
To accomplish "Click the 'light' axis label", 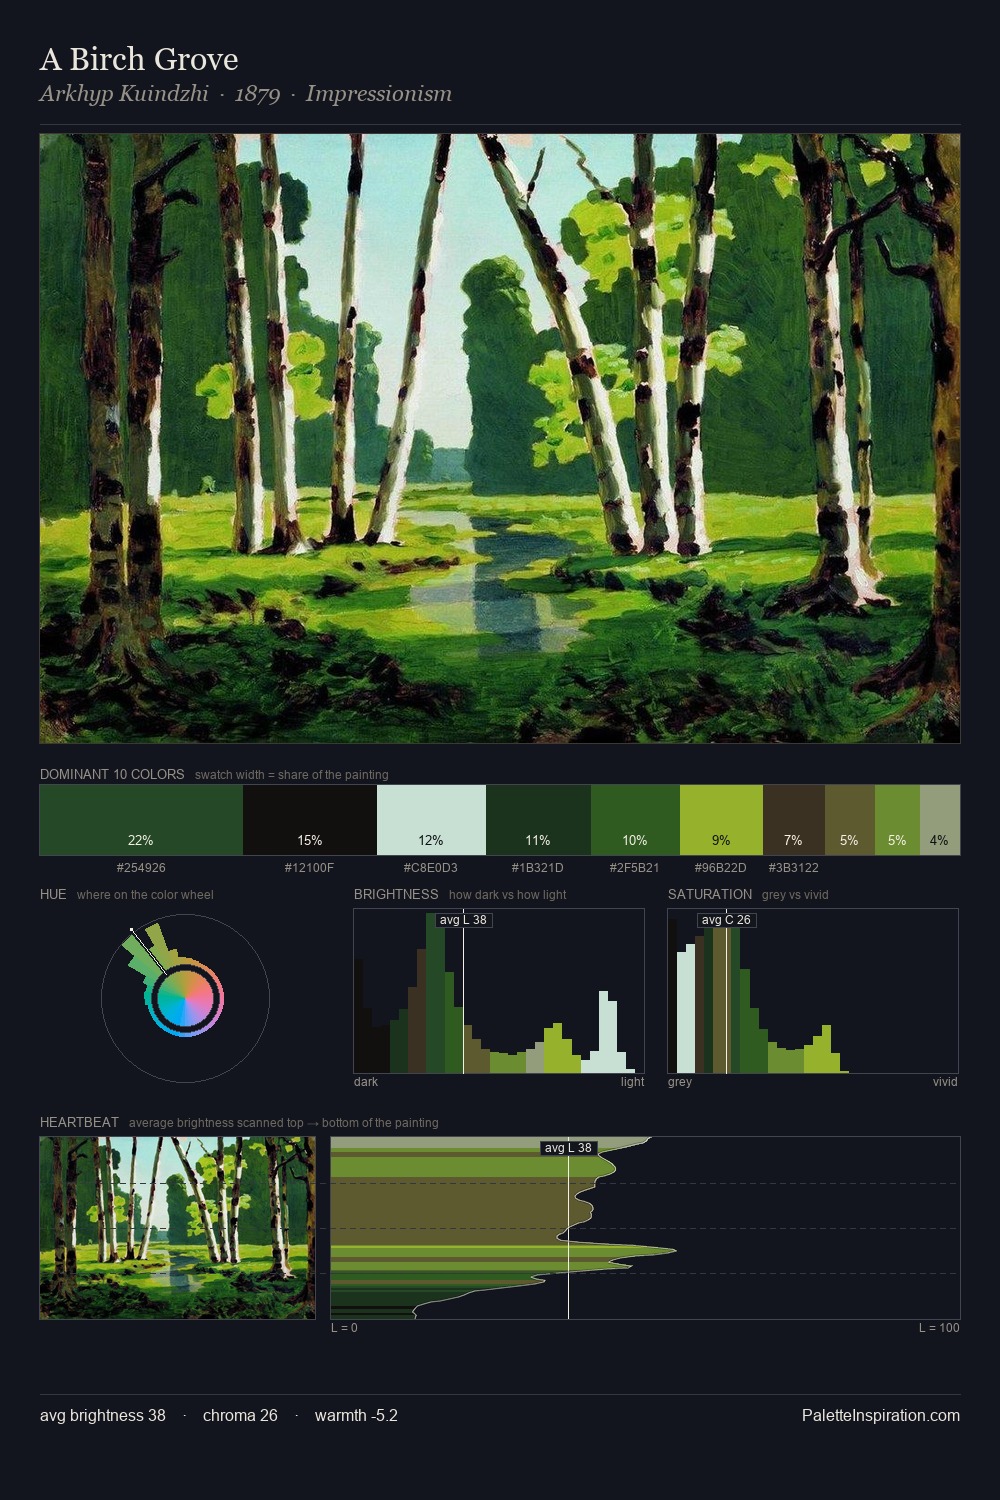I will click(x=633, y=1082).
